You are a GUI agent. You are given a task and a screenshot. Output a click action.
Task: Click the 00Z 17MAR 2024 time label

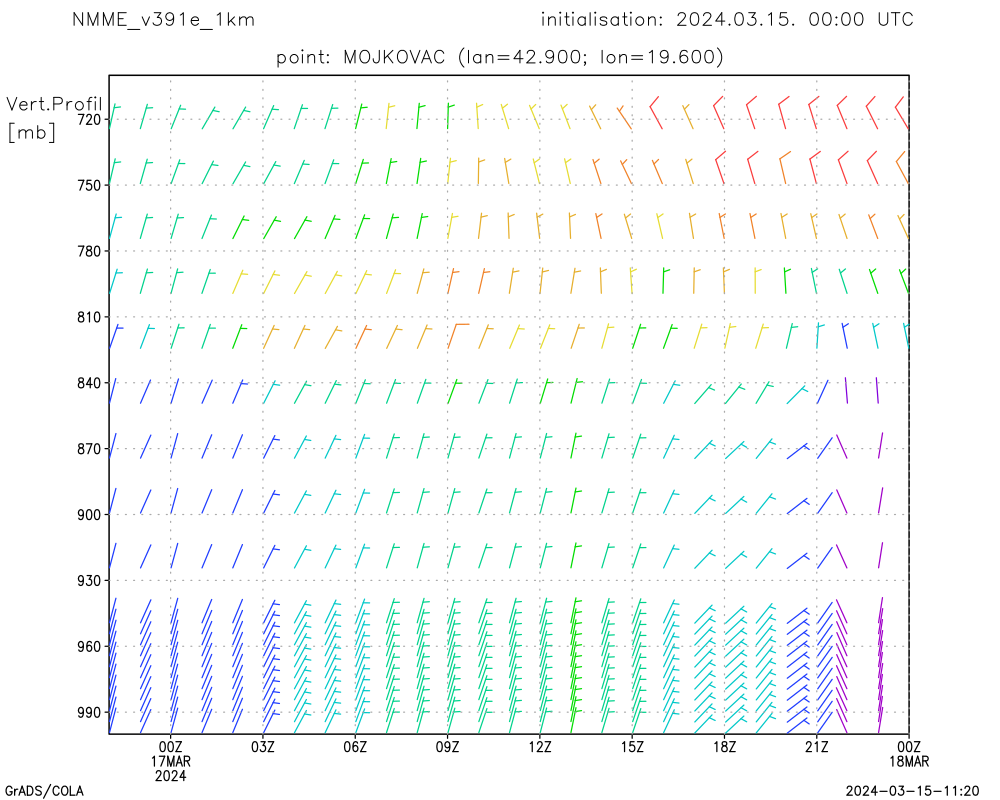(x=170, y=761)
